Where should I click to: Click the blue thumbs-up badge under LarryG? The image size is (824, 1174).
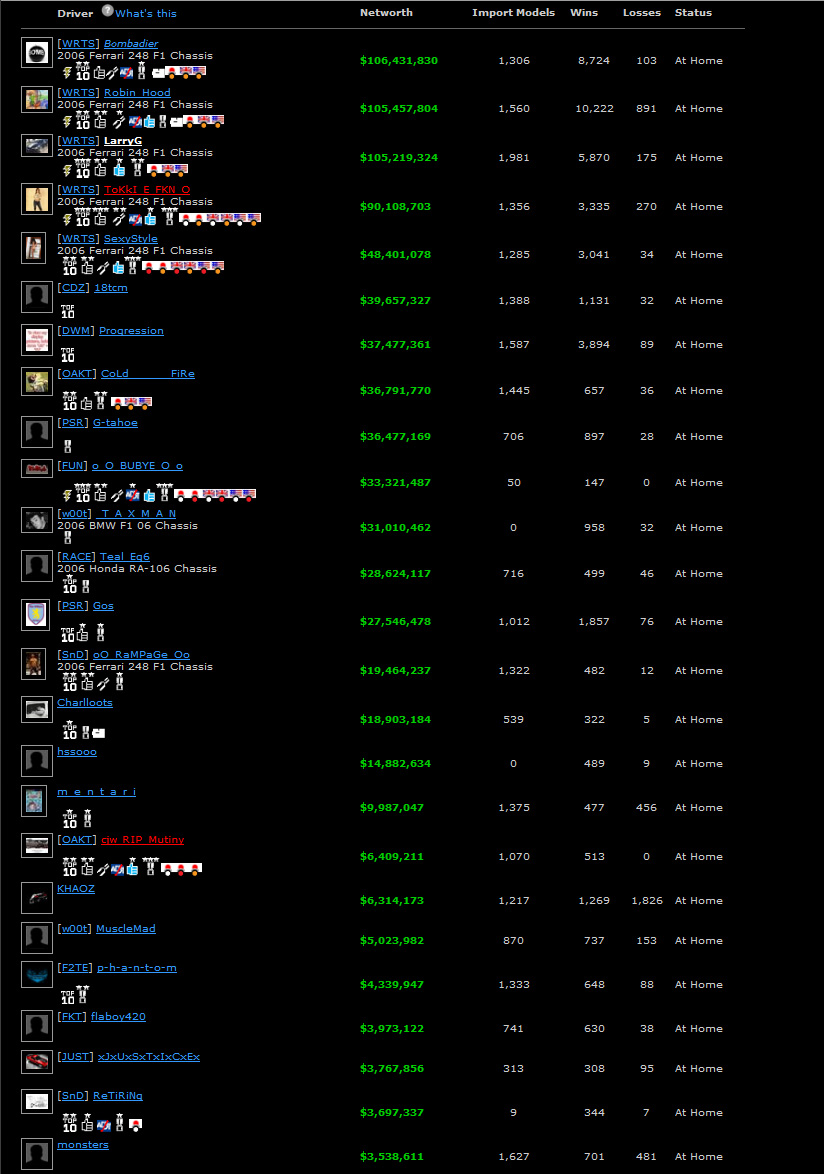coord(116,170)
